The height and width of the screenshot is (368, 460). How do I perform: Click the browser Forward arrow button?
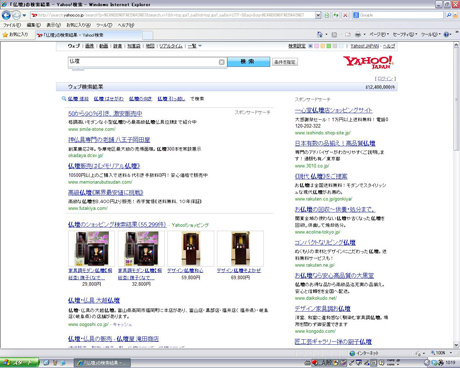click(x=16, y=15)
